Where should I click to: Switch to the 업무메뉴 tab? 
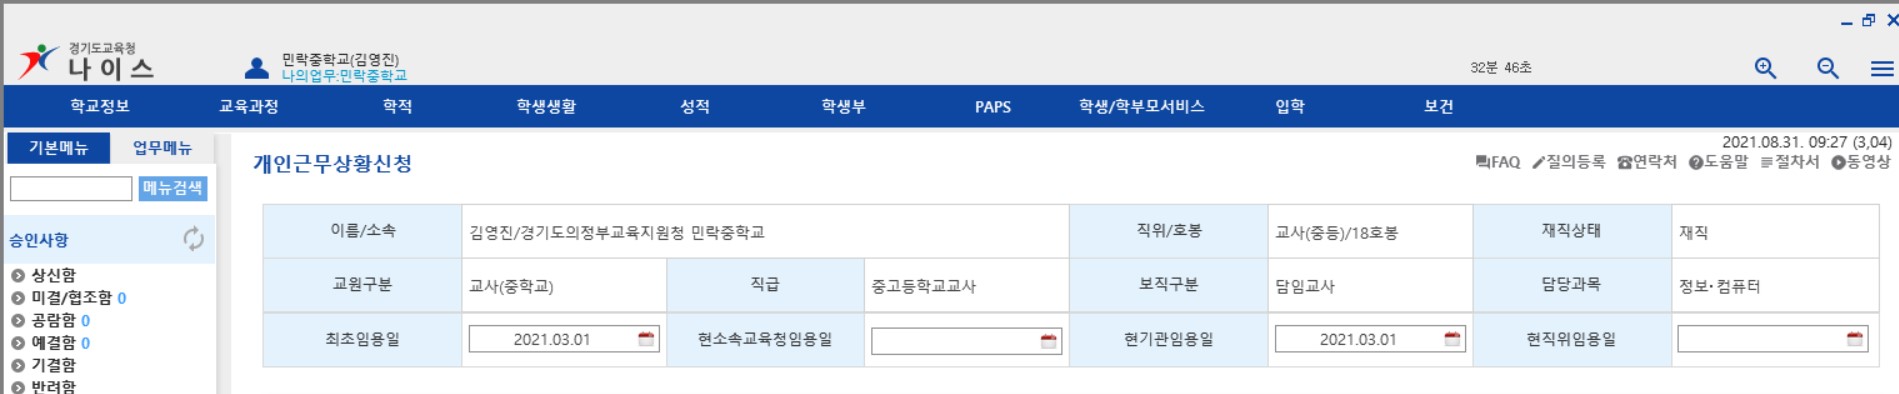[162, 148]
